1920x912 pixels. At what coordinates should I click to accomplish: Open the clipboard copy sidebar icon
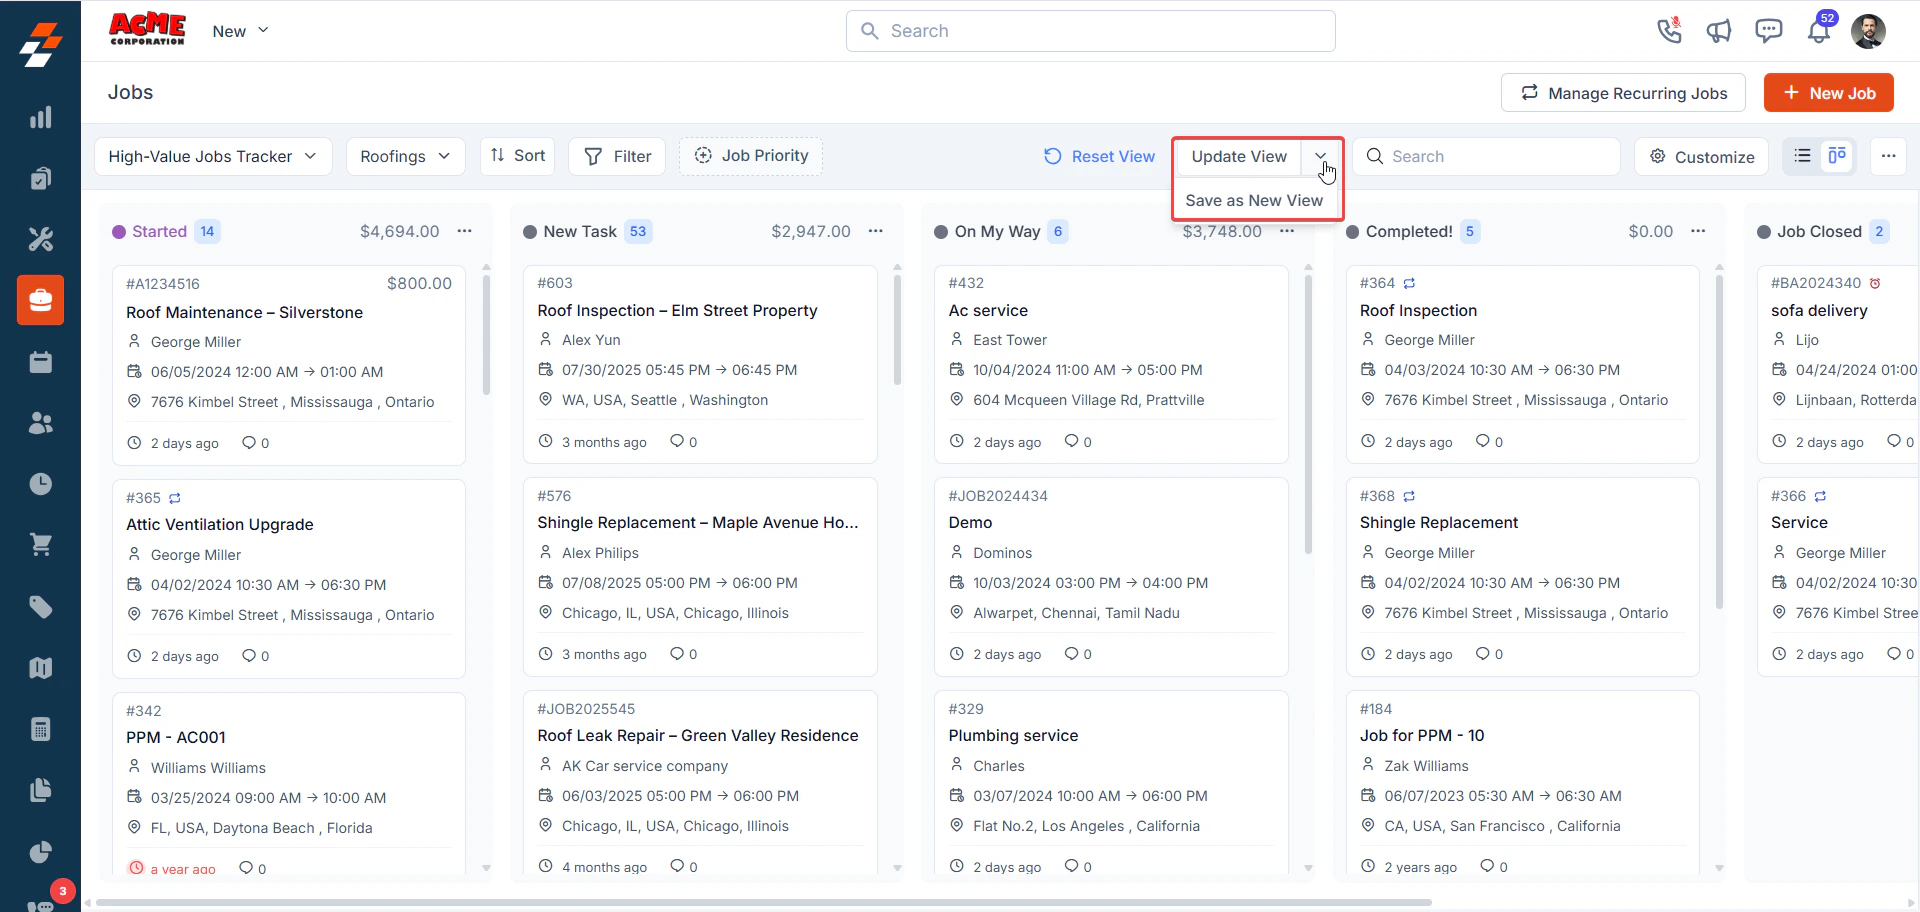(40, 178)
